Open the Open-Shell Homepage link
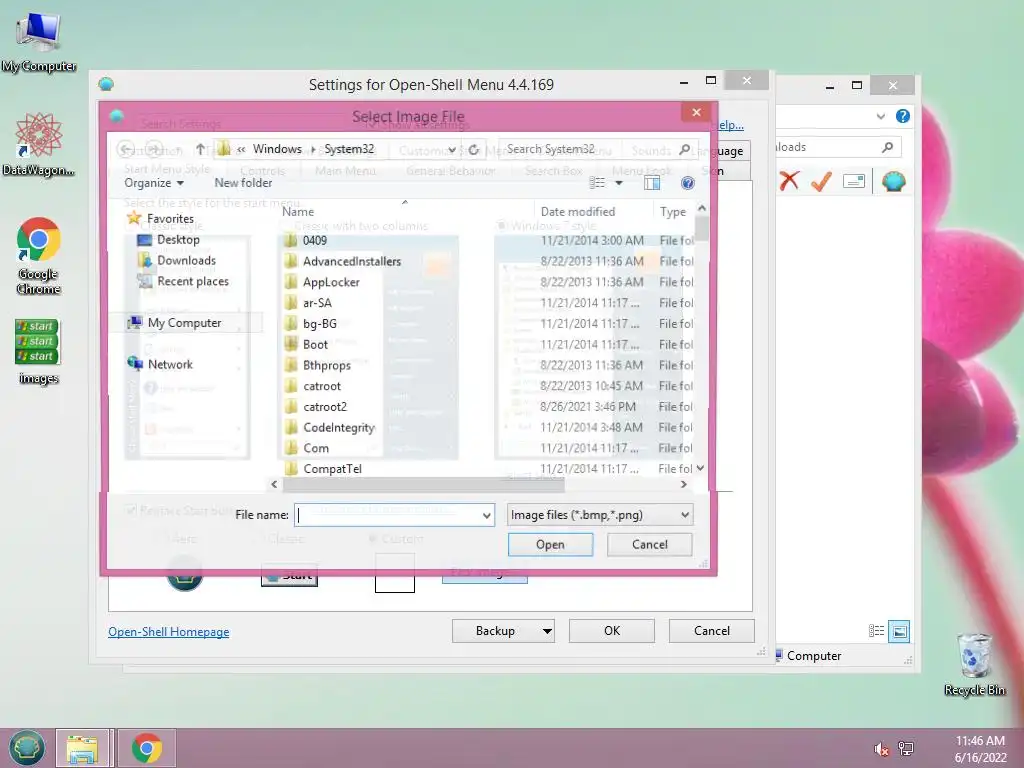The image size is (1024, 768). click(168, 632)
